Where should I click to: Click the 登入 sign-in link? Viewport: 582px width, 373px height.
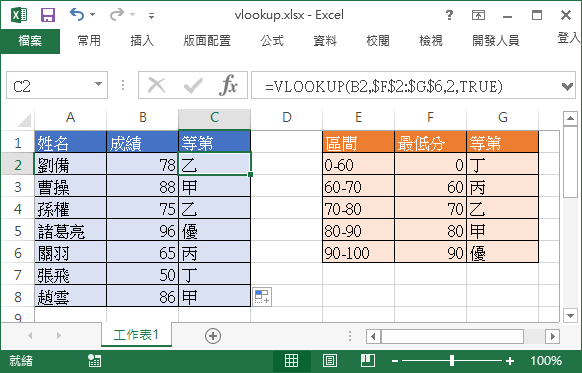569,37
